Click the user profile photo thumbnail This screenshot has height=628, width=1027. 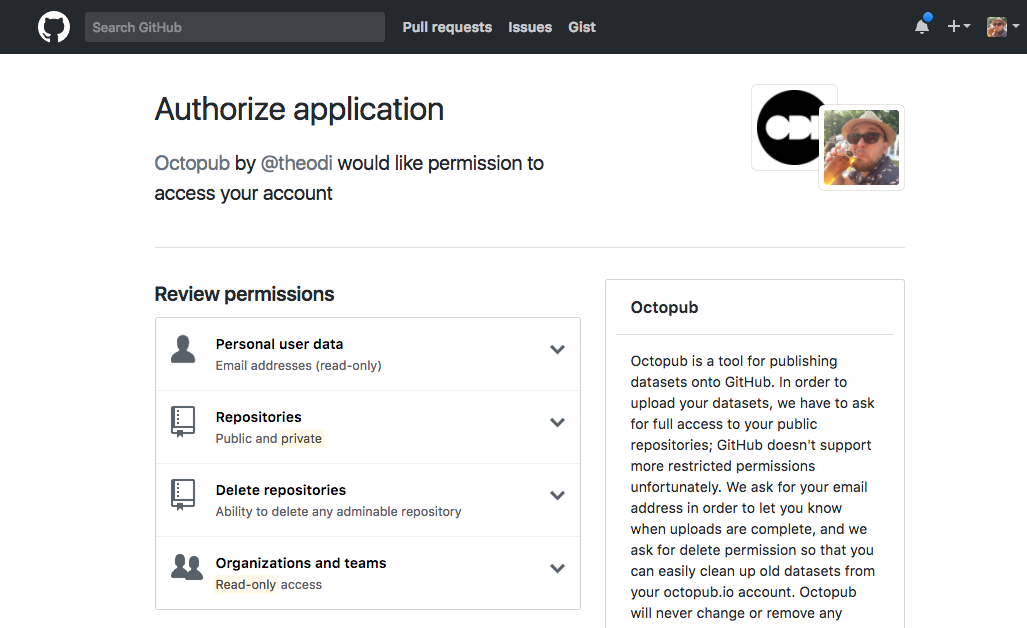pos(861,147)
